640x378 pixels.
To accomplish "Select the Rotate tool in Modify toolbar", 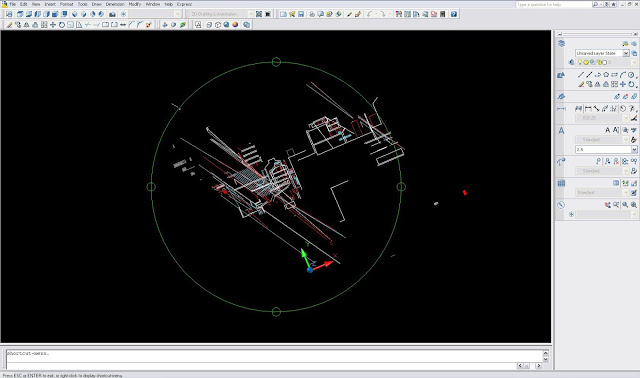I will (62, 25).
